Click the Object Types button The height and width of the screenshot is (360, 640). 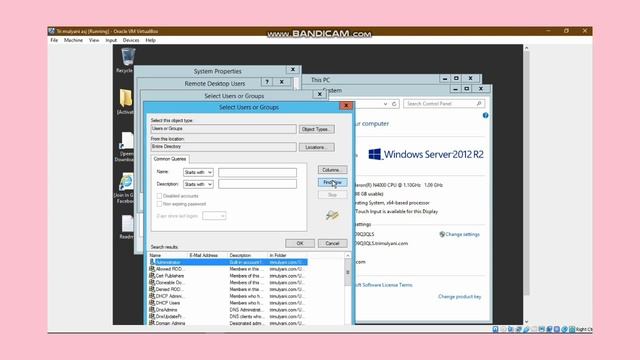coord(317,129)
